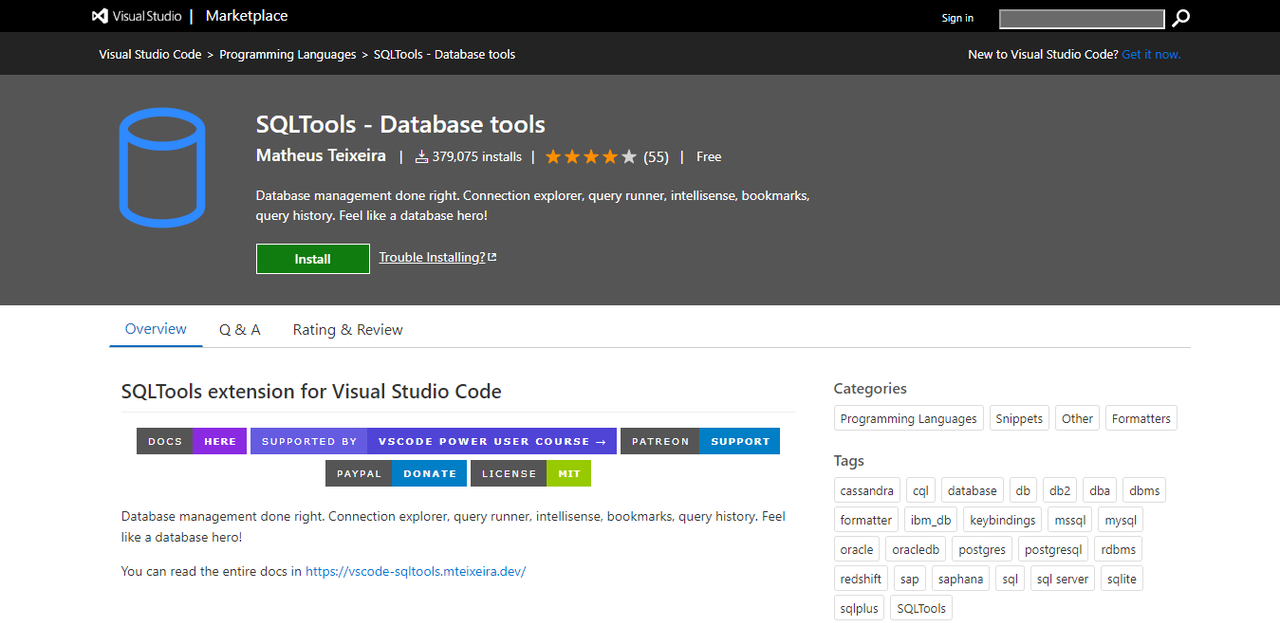Click the green Install button
Viewport: 1280px width, 623px height.
click(313, 259)
